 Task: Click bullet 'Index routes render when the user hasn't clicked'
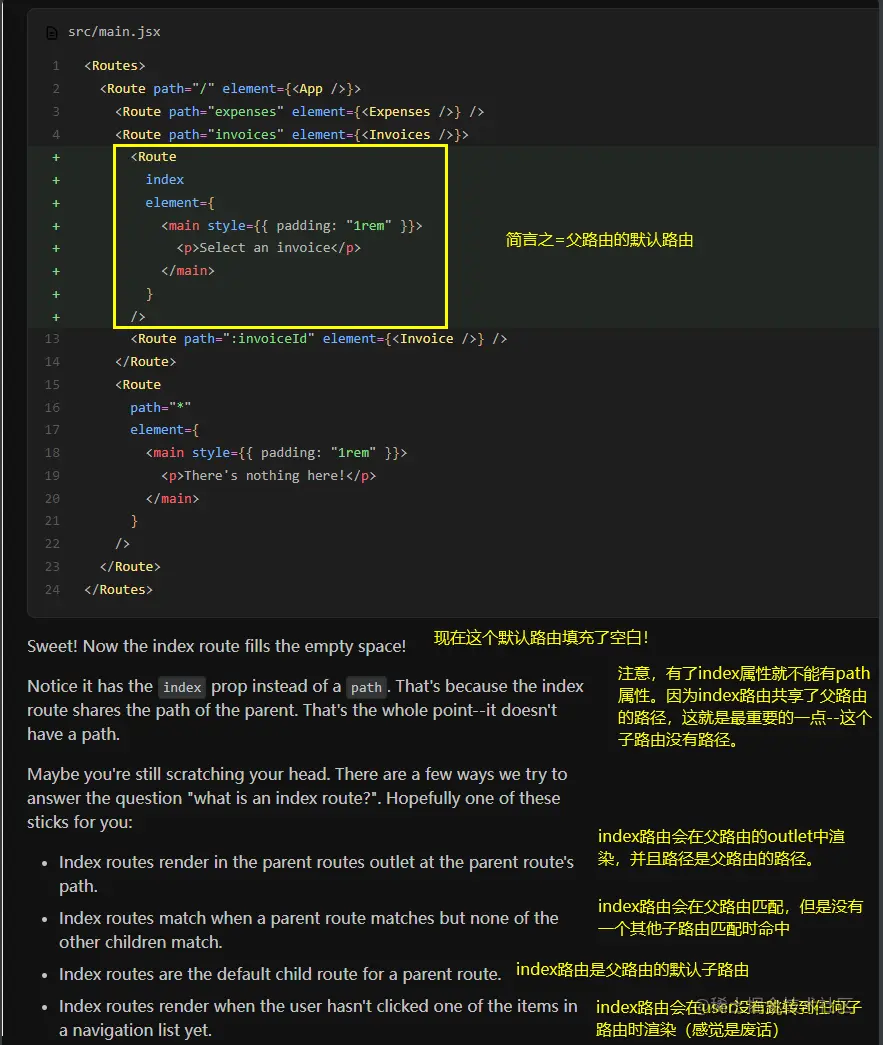click(318, 1018)
